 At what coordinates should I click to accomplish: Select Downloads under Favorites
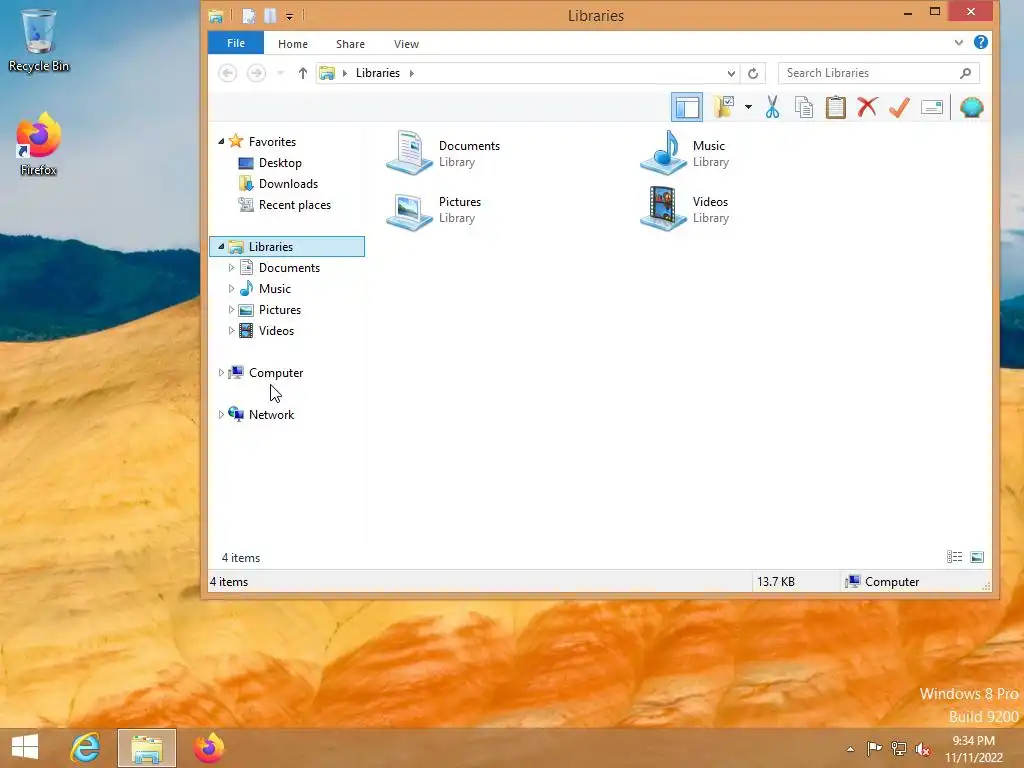click(288, 184)
